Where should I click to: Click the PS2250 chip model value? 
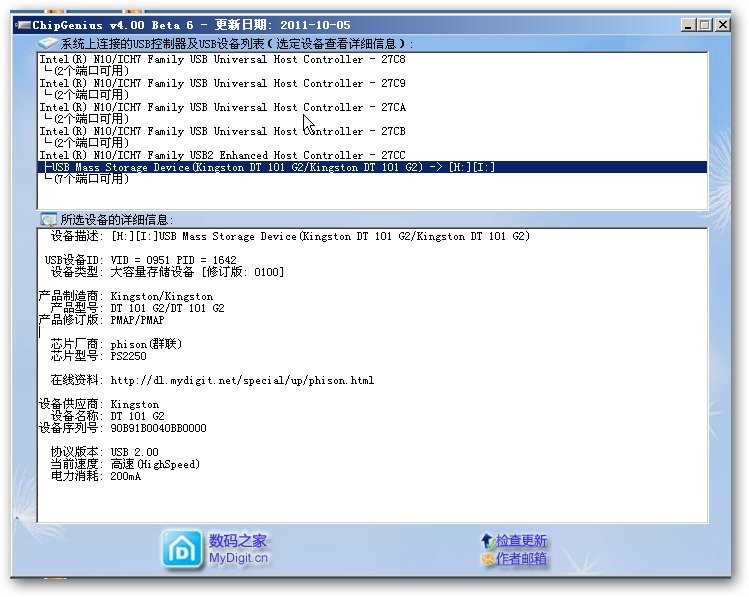[128, 356]
